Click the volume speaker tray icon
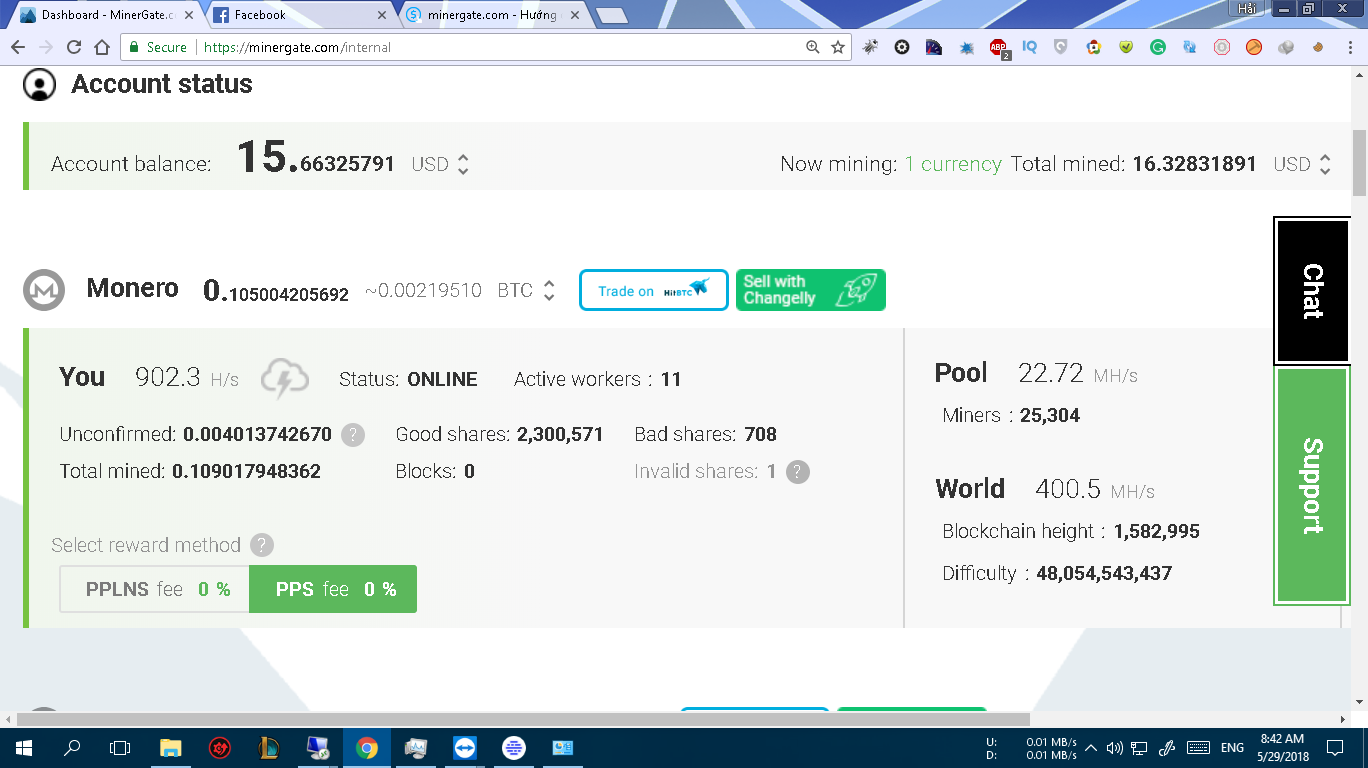 1115,747
